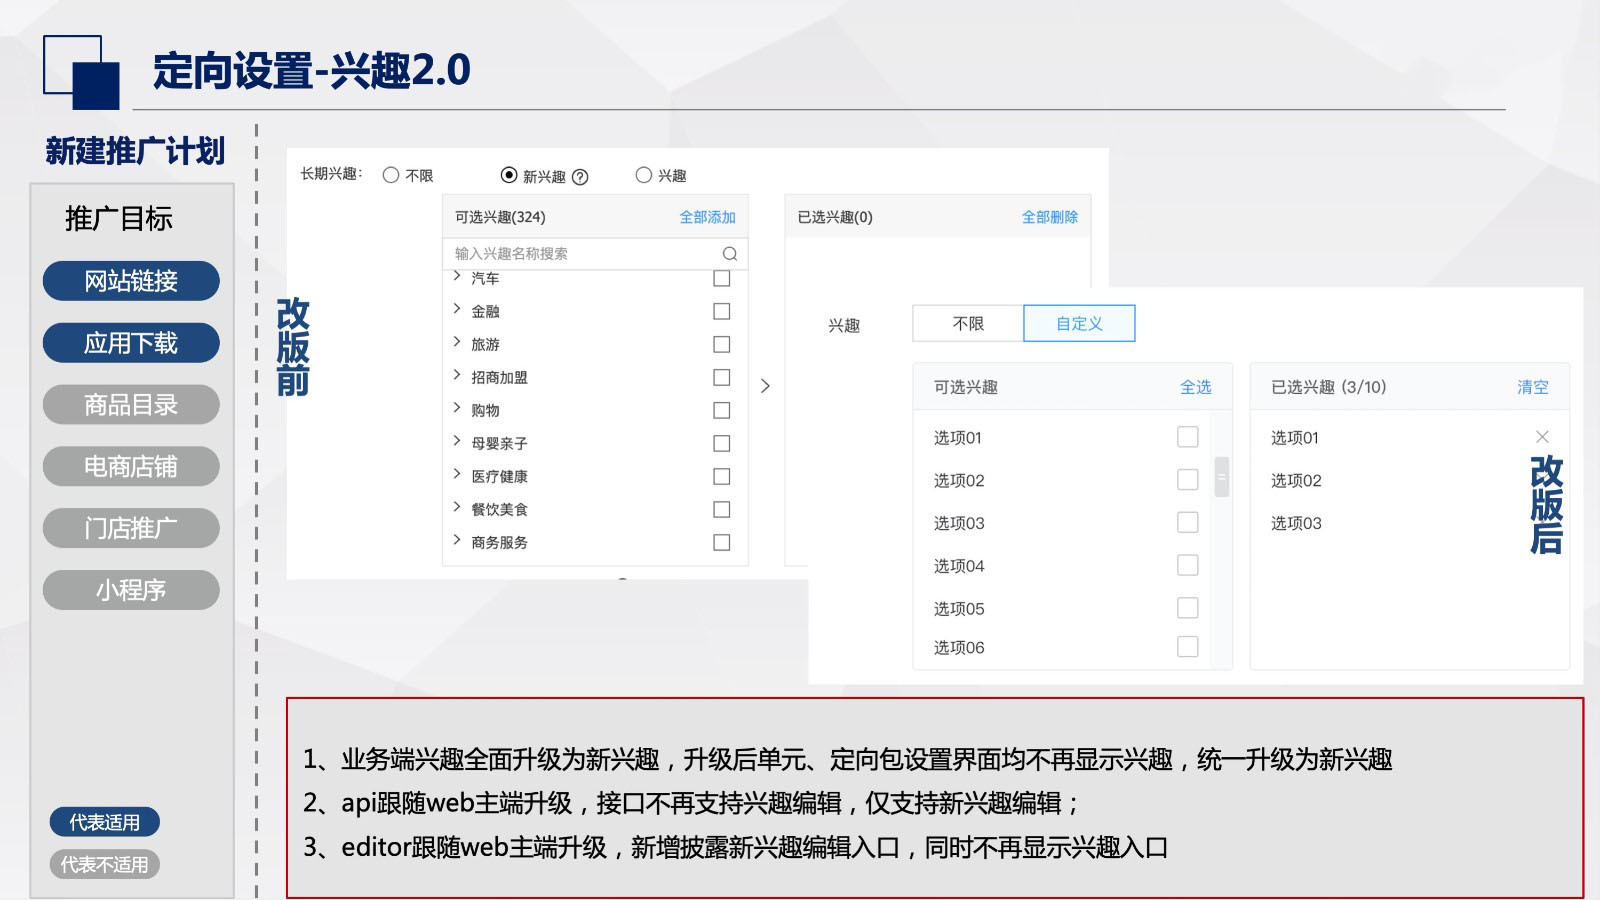Expand the 招商加盟 category
The image size is (1600, 900).
click(457, 375)
